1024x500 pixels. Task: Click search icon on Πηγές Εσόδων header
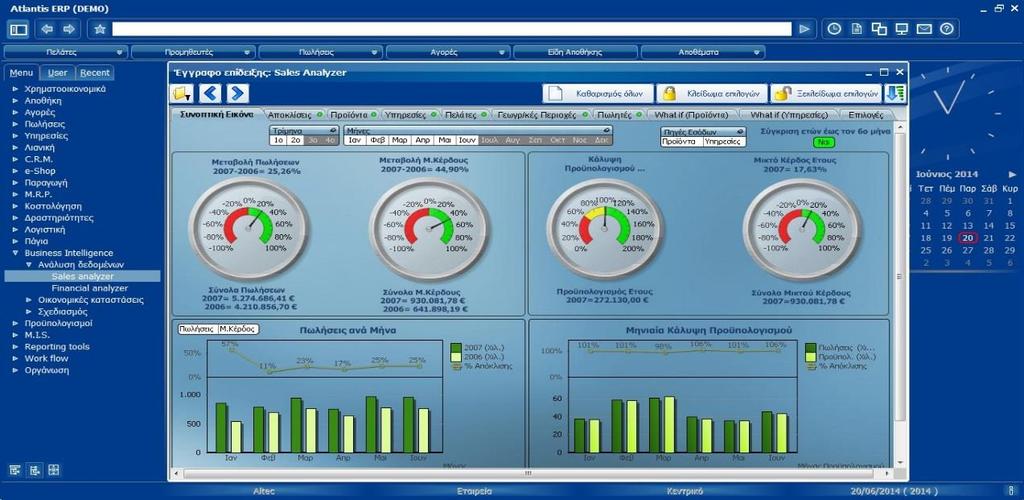739,131
